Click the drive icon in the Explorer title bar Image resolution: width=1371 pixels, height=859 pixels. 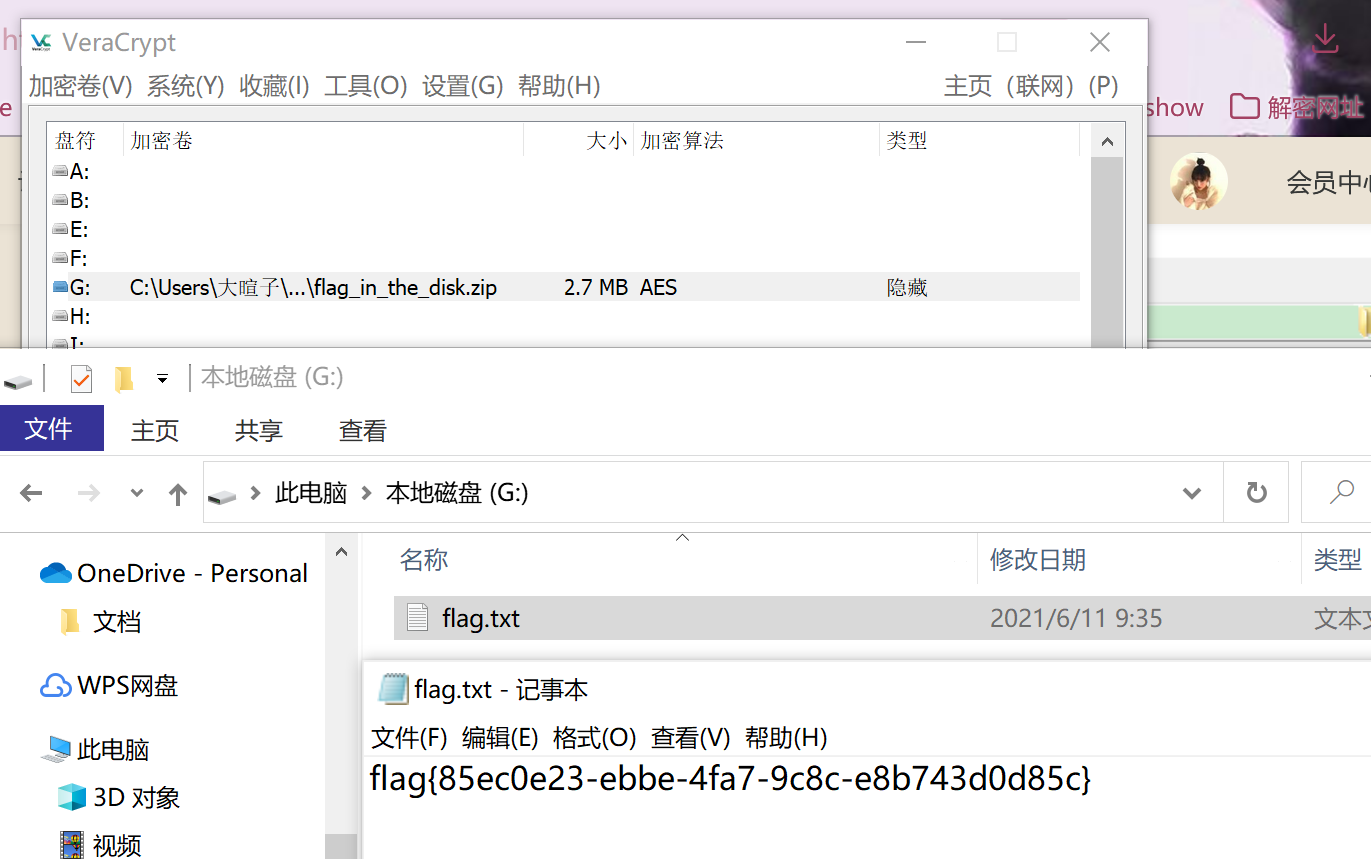tap(18, 380)
